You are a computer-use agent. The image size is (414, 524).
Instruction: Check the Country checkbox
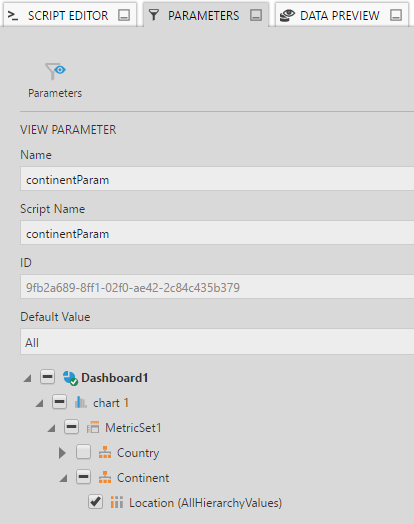coord(83,452)
